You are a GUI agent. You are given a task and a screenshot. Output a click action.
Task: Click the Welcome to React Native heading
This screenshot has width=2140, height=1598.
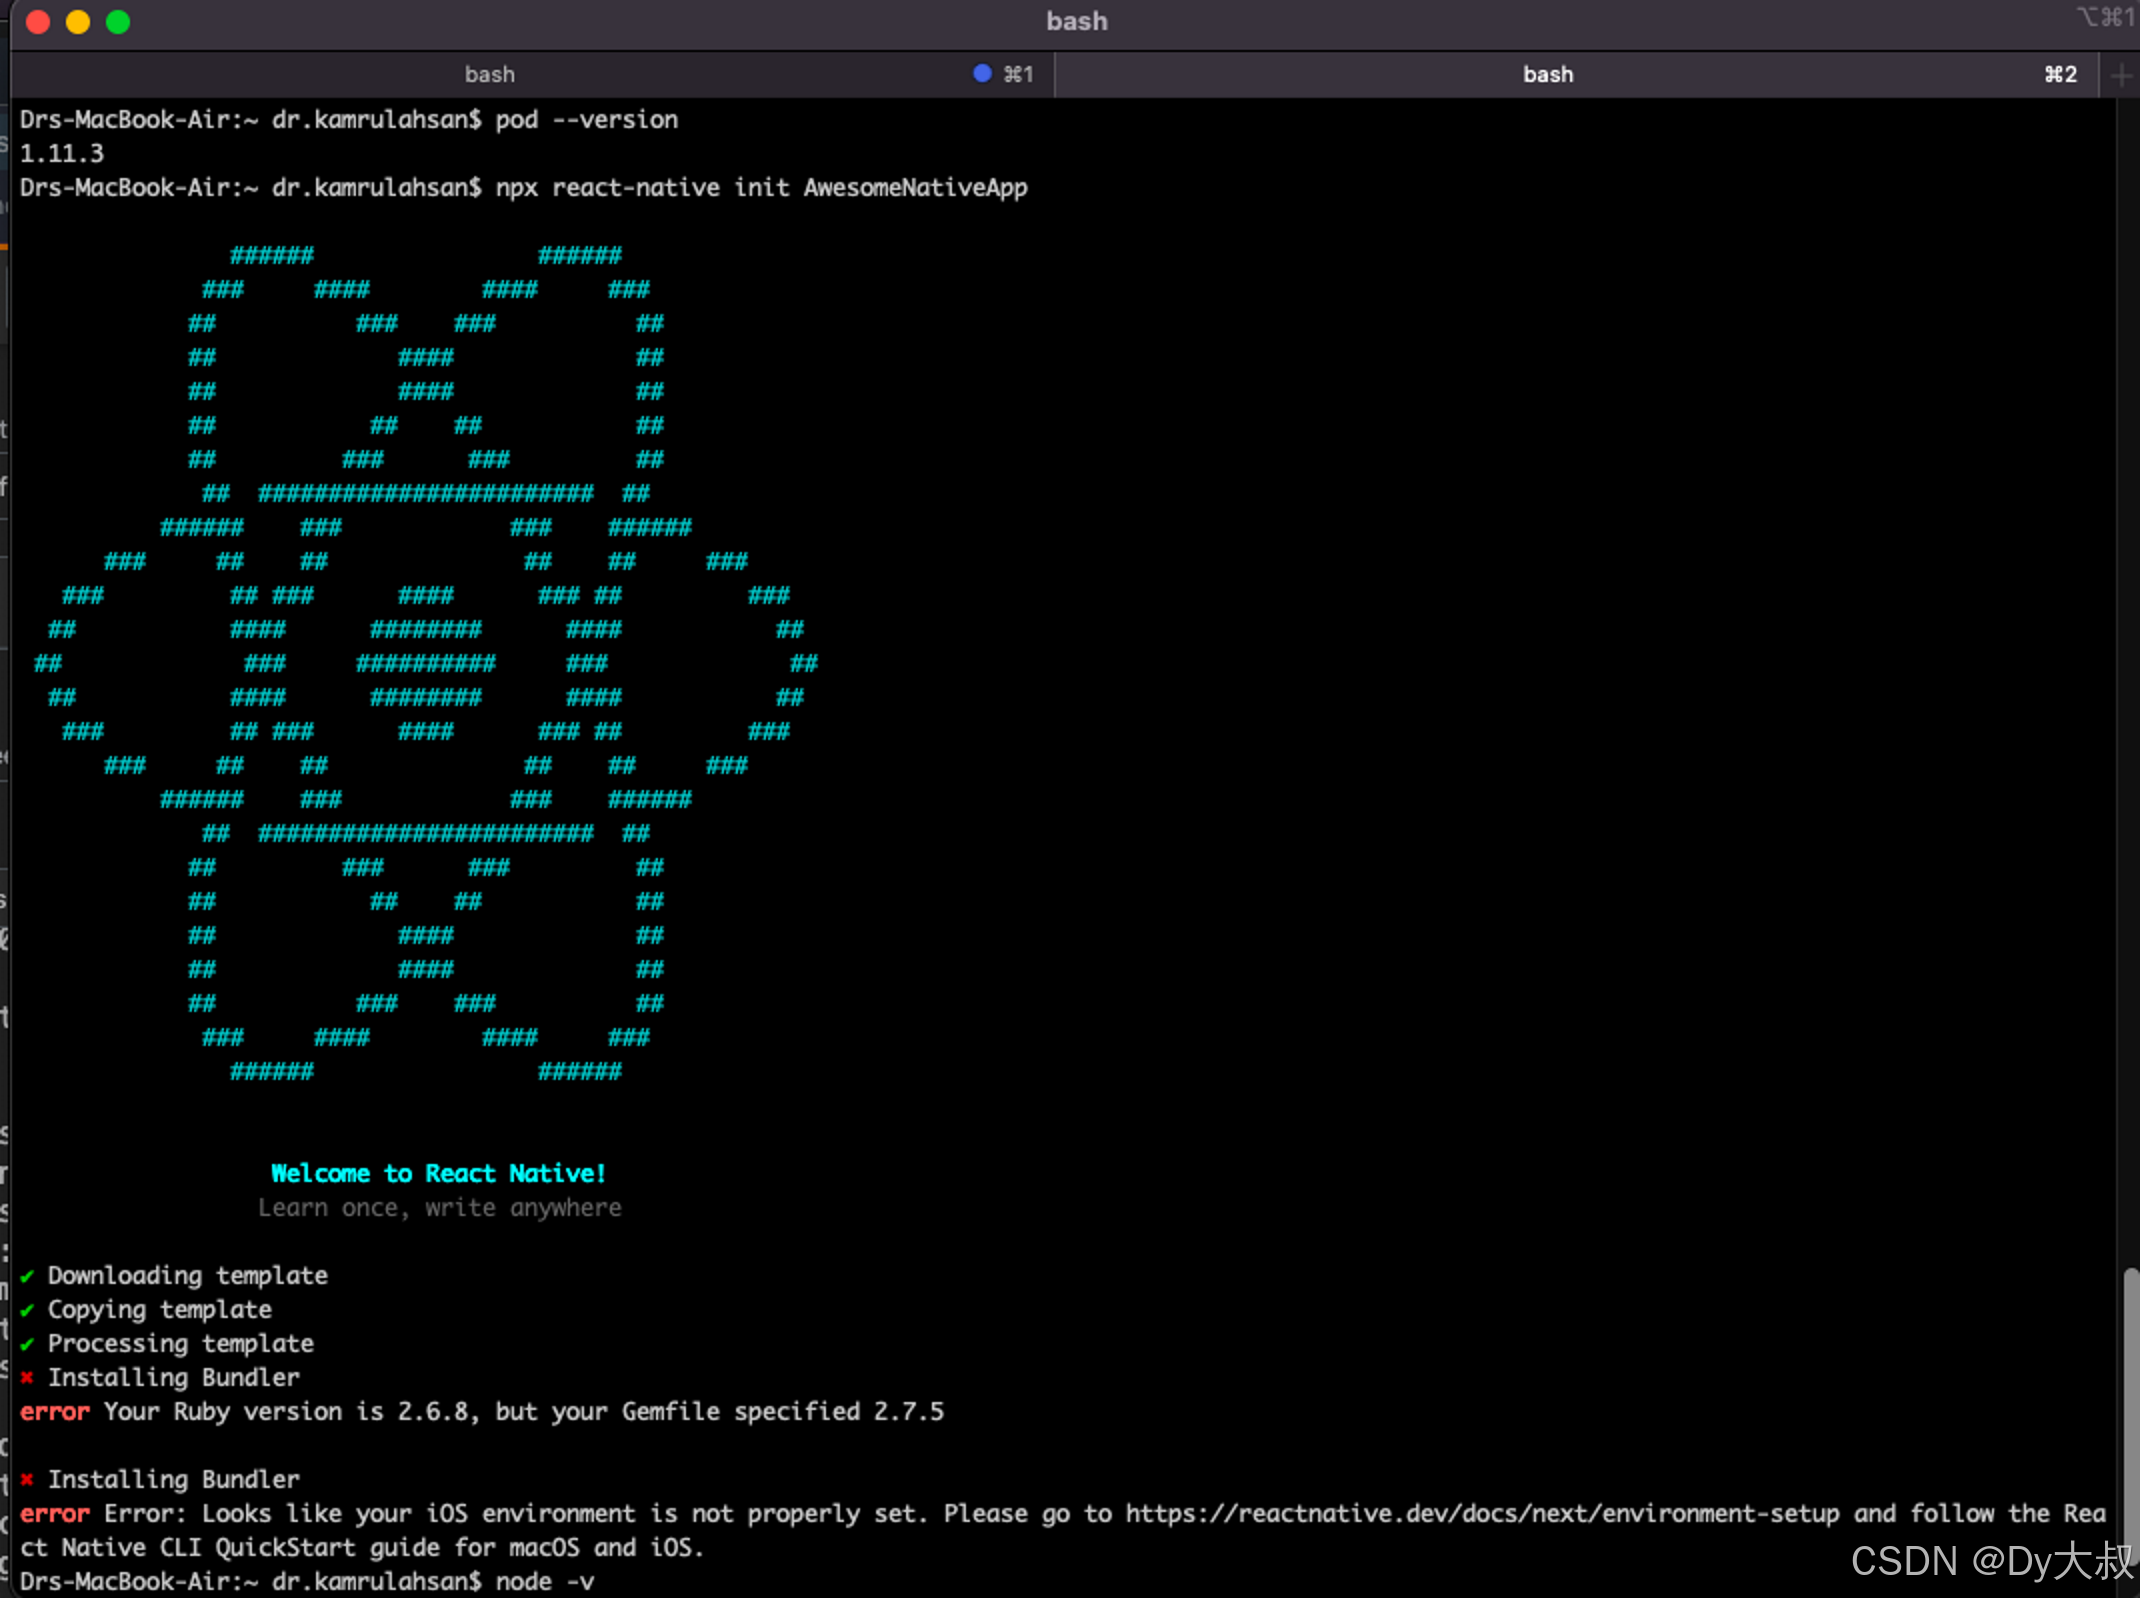coord(438,1173)
